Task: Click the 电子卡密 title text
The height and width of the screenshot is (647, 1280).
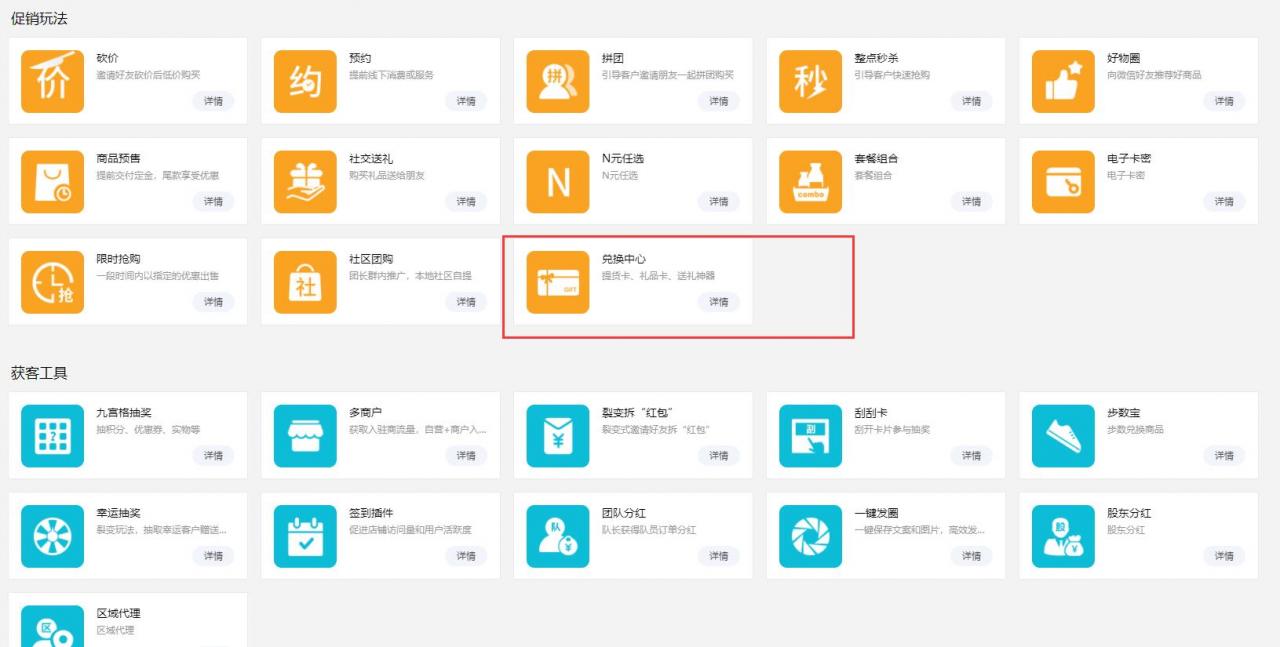Action: point(1129,159)
